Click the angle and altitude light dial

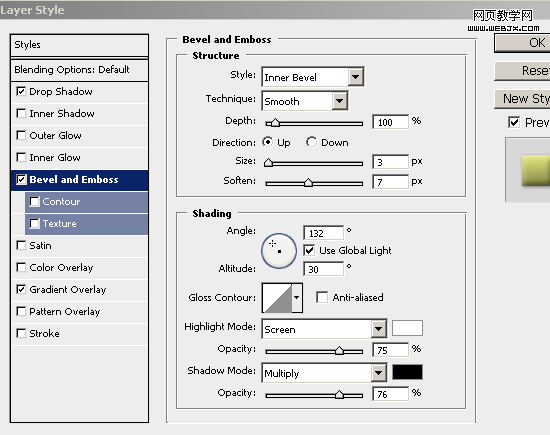pyautogui.click(x=279, y=251)
